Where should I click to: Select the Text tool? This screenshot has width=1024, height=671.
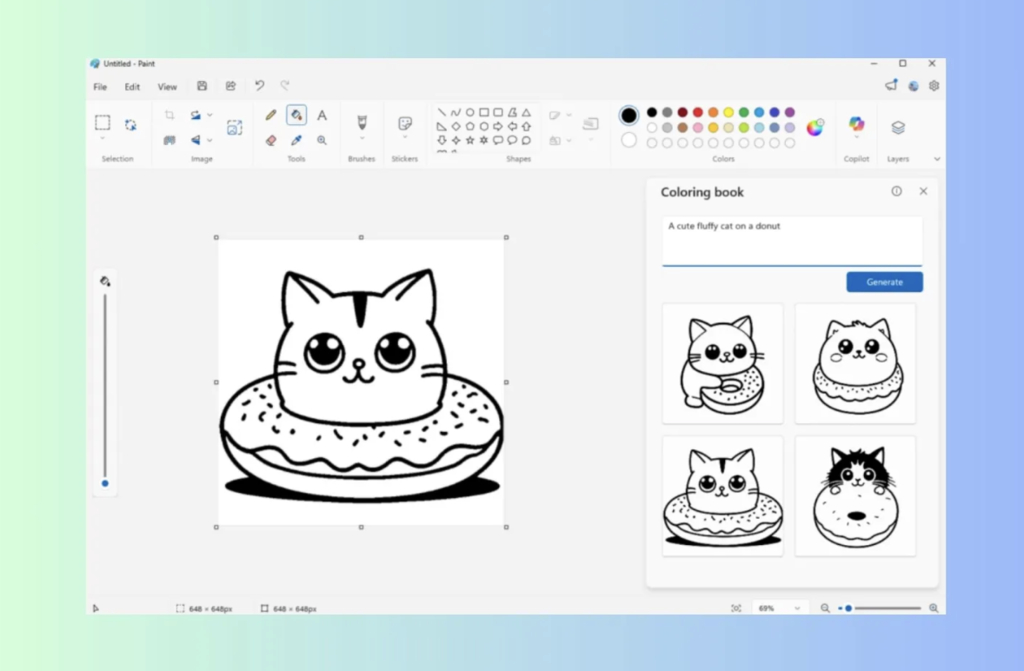322,115
